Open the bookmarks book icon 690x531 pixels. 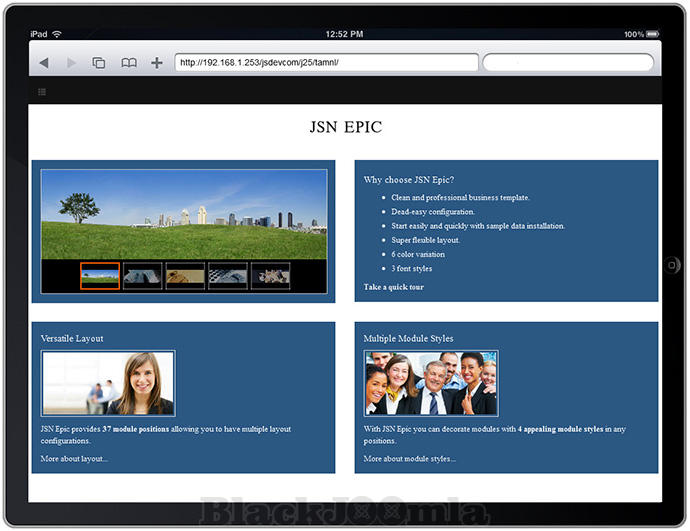click(x=128, y=63)
